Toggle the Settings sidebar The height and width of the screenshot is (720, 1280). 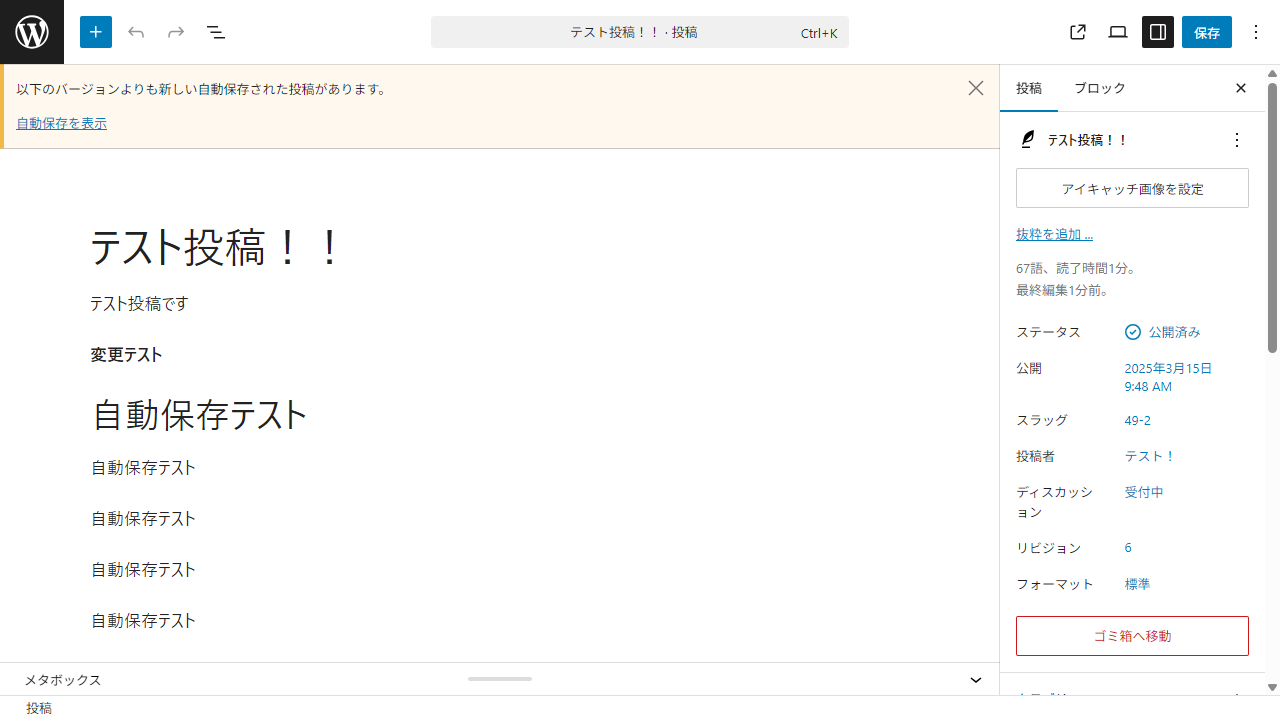point(1157,31)
